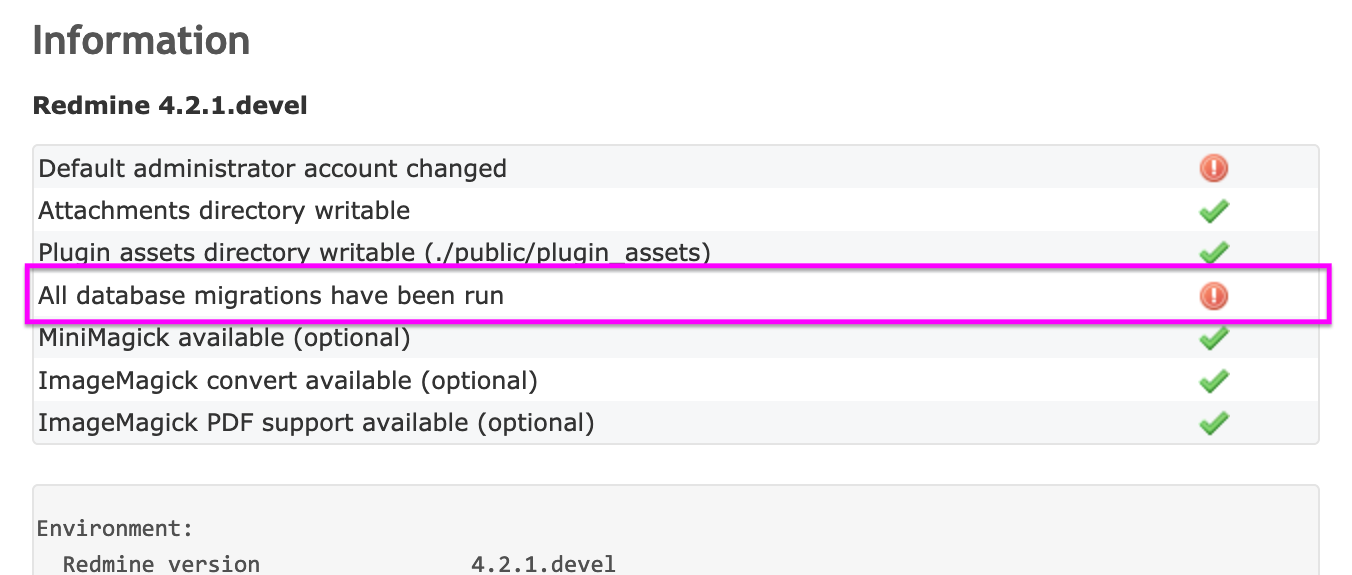This screenshot has width=1352, height=575.
Task: Select 'ImageMagick convert available (optional)' text
Action: coord(288,381)
